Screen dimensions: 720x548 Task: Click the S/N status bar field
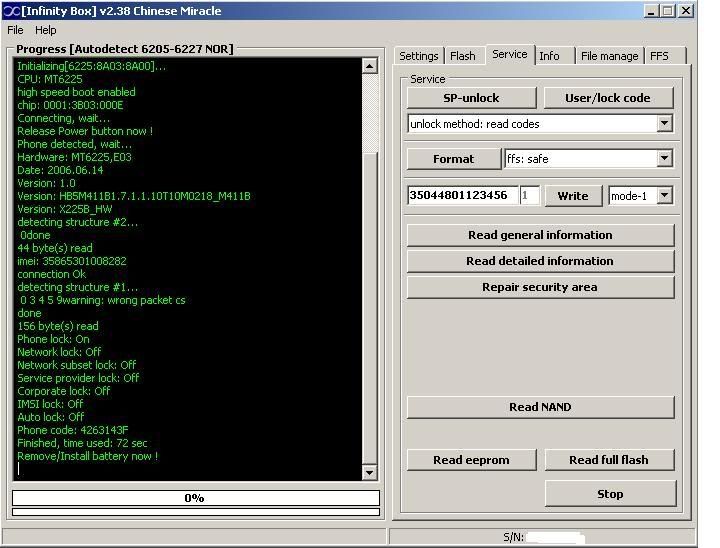point(542,537)
